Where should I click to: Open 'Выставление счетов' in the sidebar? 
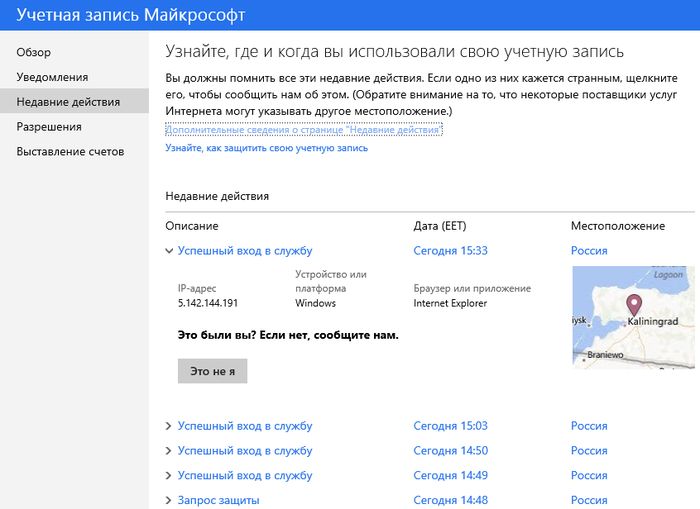(x=70, y=152)
